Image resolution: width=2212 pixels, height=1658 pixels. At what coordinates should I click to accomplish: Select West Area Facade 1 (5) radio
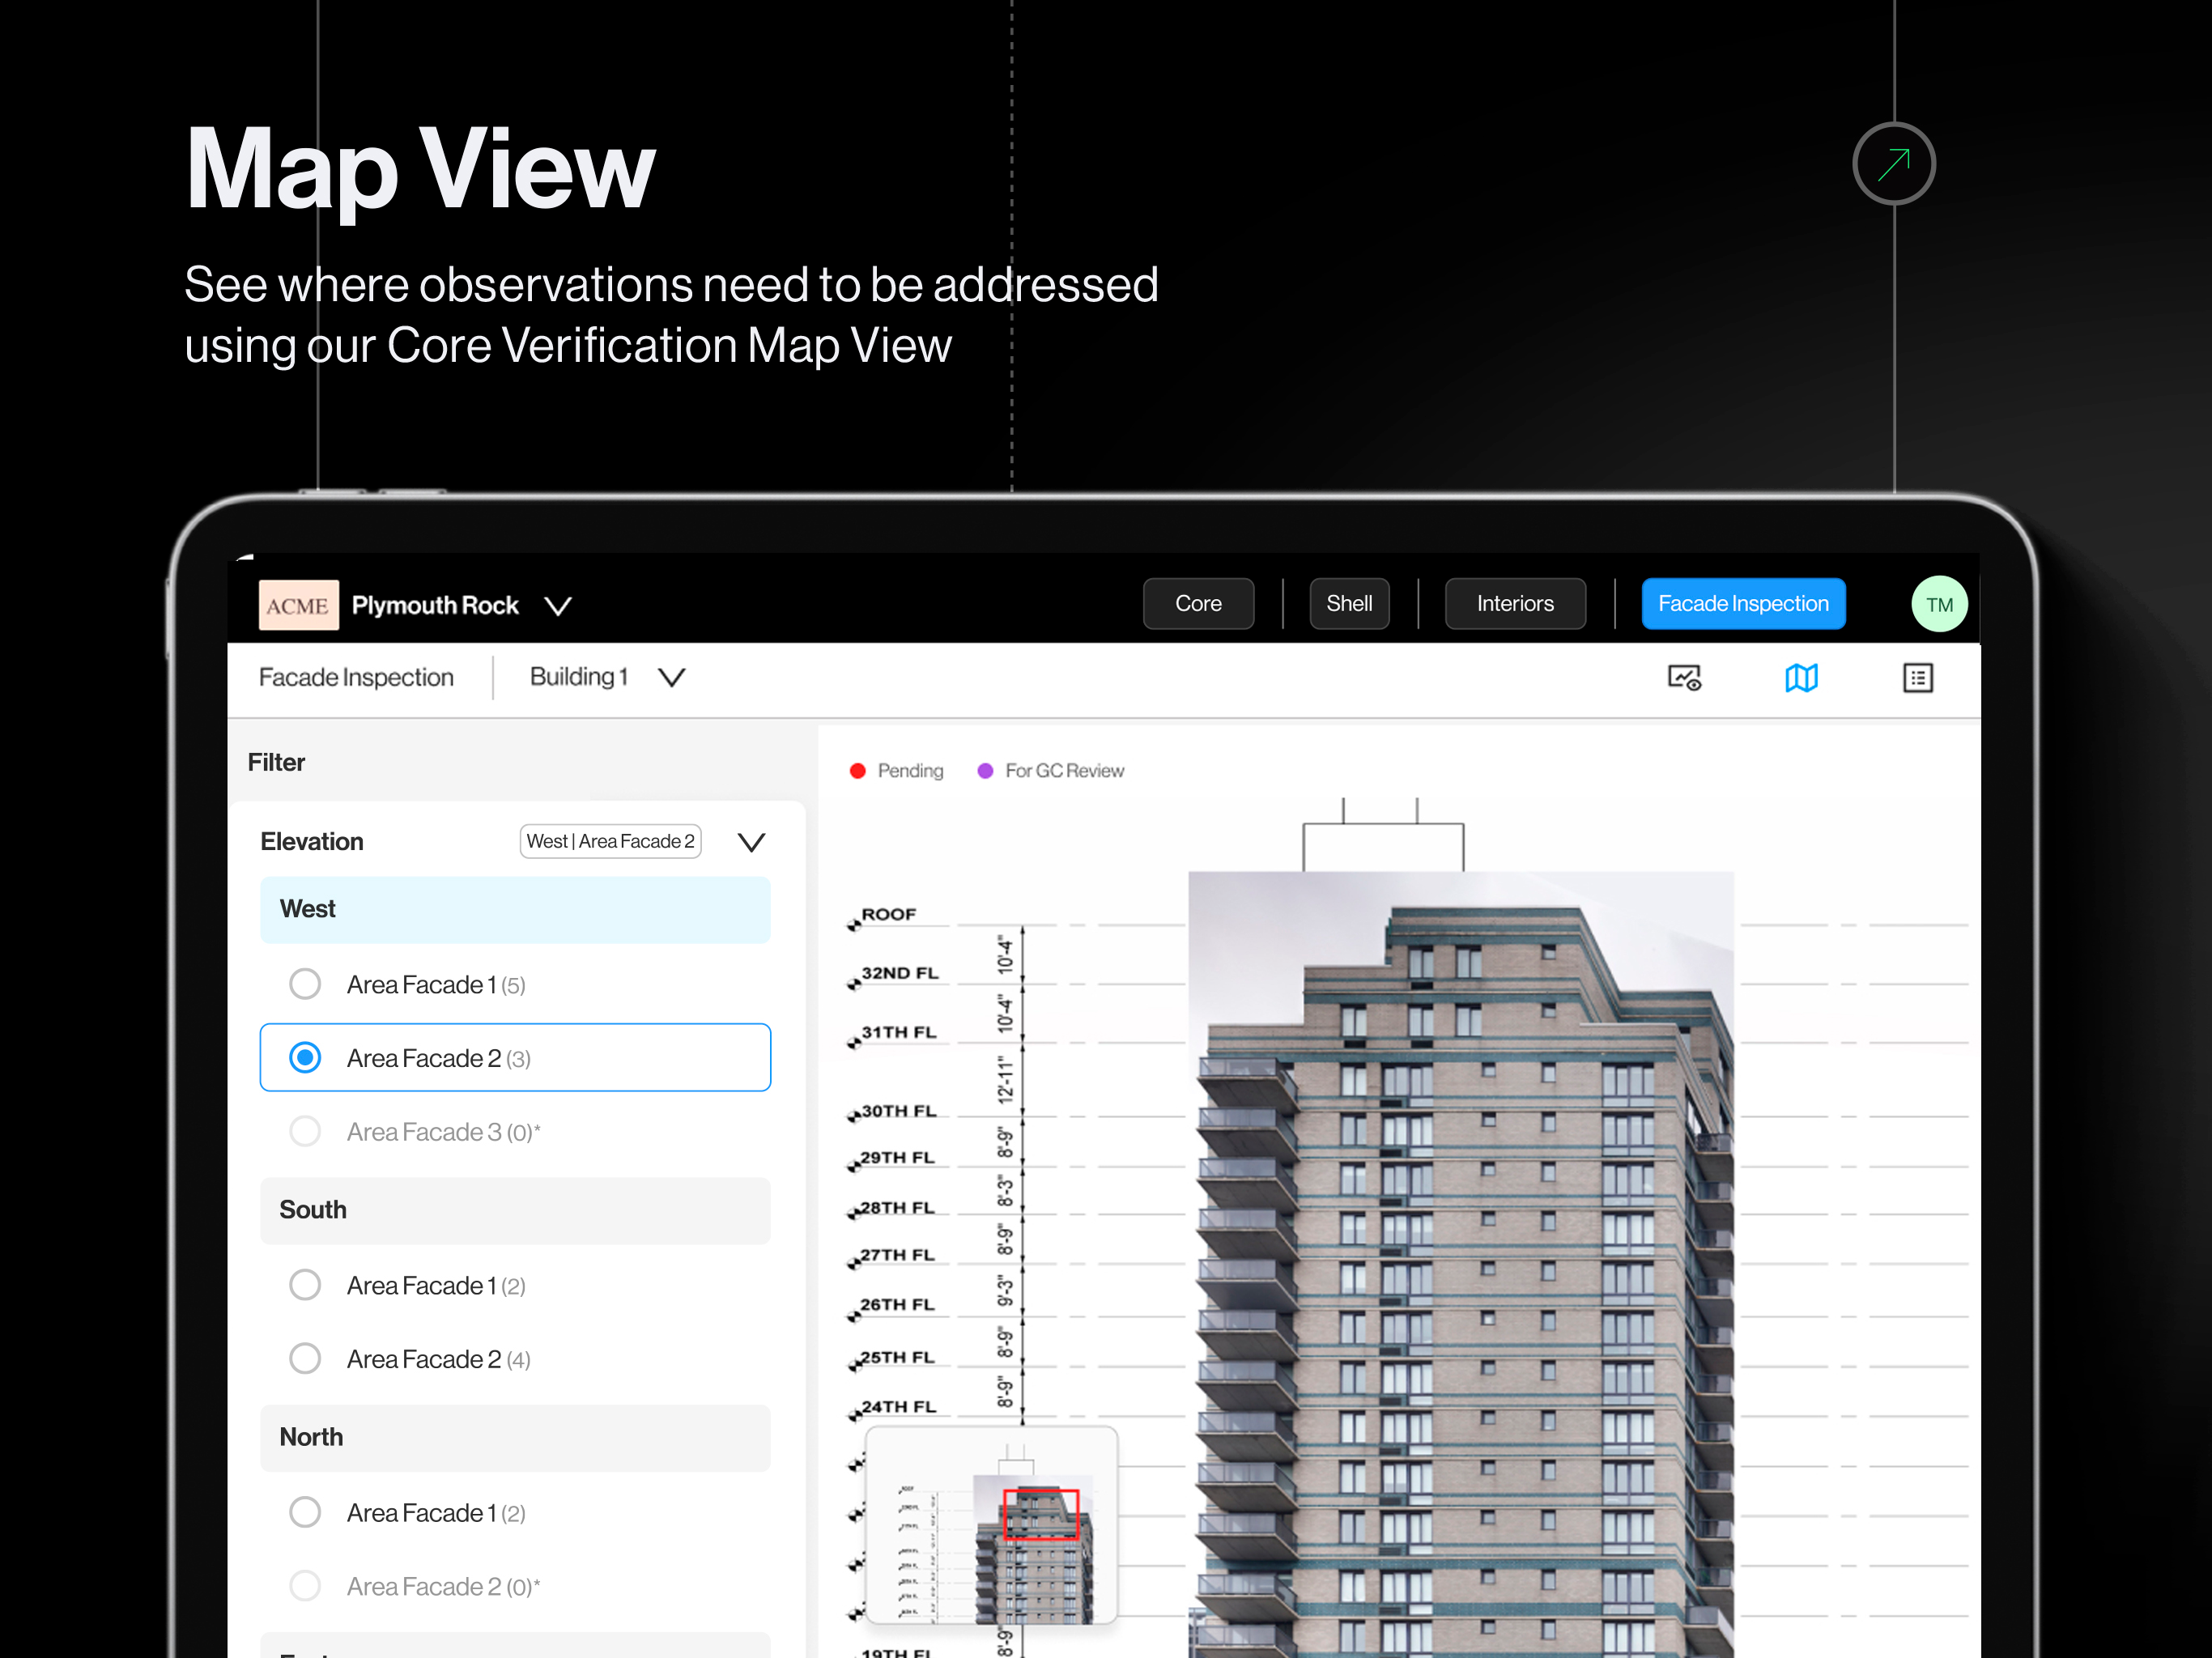pyautogui.click(x=305, y=984)
